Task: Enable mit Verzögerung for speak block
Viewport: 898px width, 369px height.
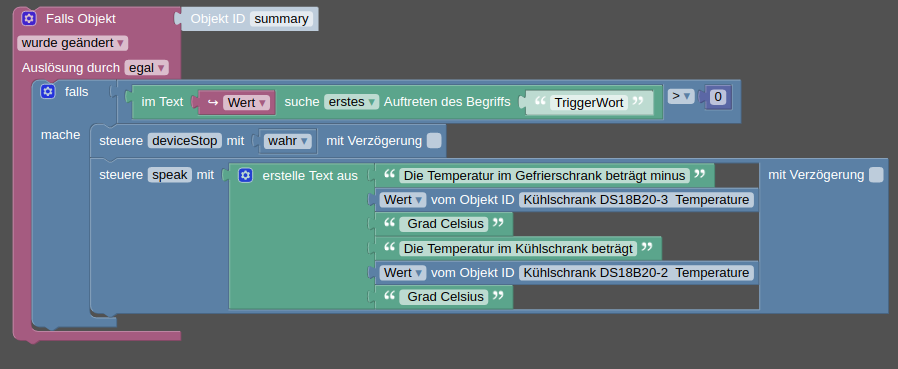Action: (876, 175)
